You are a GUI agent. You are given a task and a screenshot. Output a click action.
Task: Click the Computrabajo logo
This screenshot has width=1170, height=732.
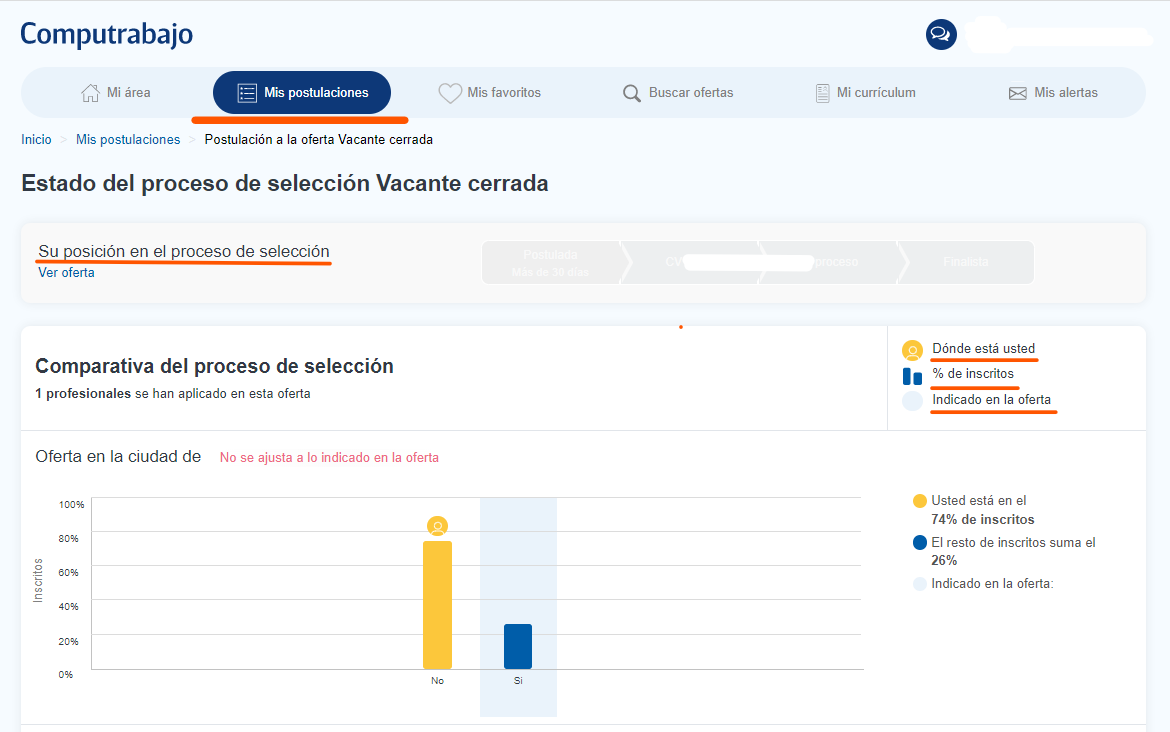[x=107, y=34]
